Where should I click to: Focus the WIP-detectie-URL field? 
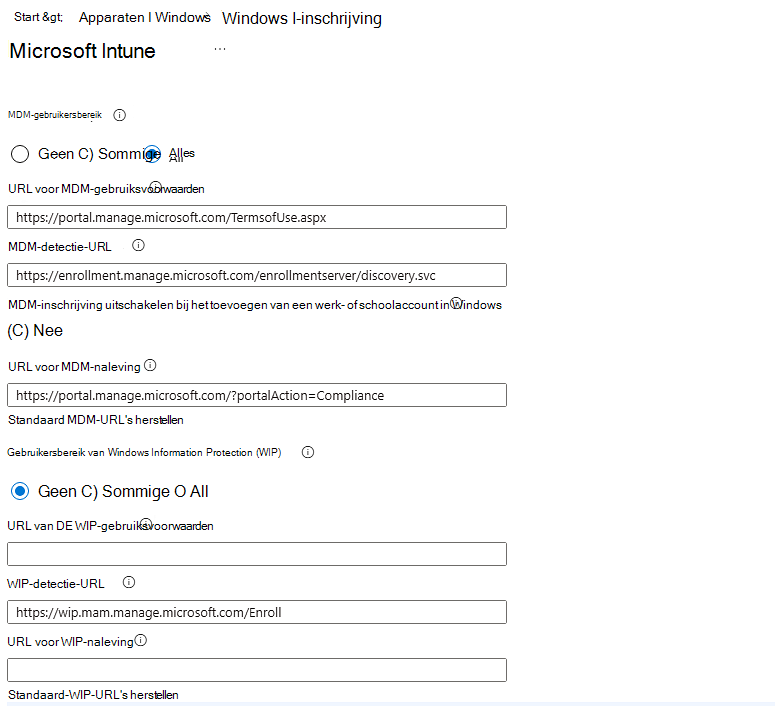point(257,612)
